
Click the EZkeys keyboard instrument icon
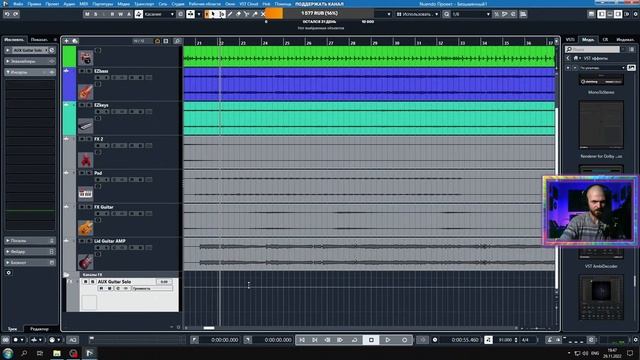85,126
